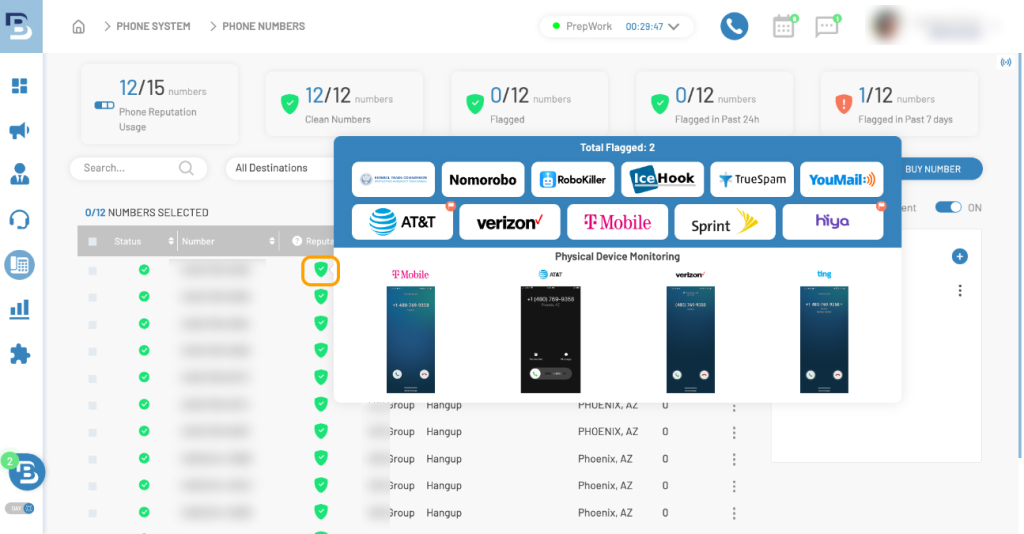Click the highlighted reputation shield icon
The height and width of the screenshot is (534, 1024).
click(321, 270)
